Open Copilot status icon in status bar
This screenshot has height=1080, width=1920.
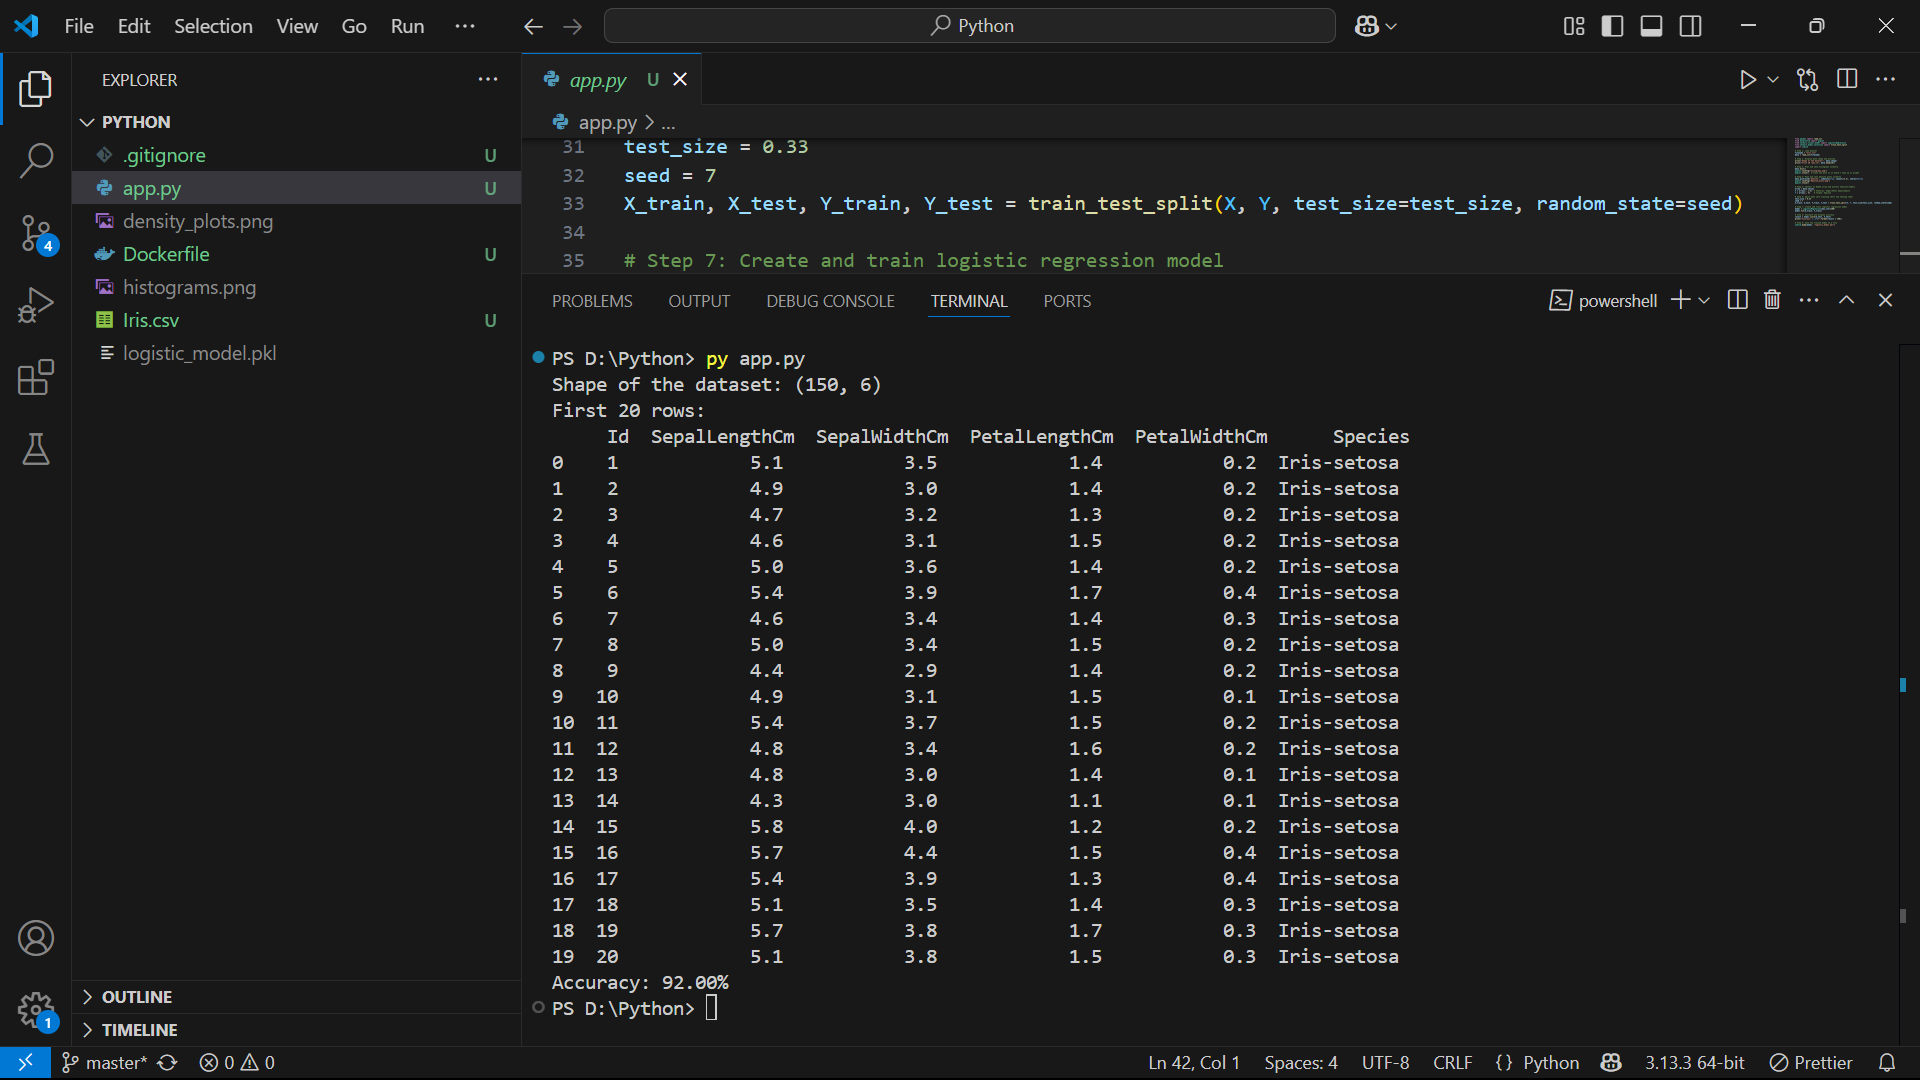coord(1611,1063)
